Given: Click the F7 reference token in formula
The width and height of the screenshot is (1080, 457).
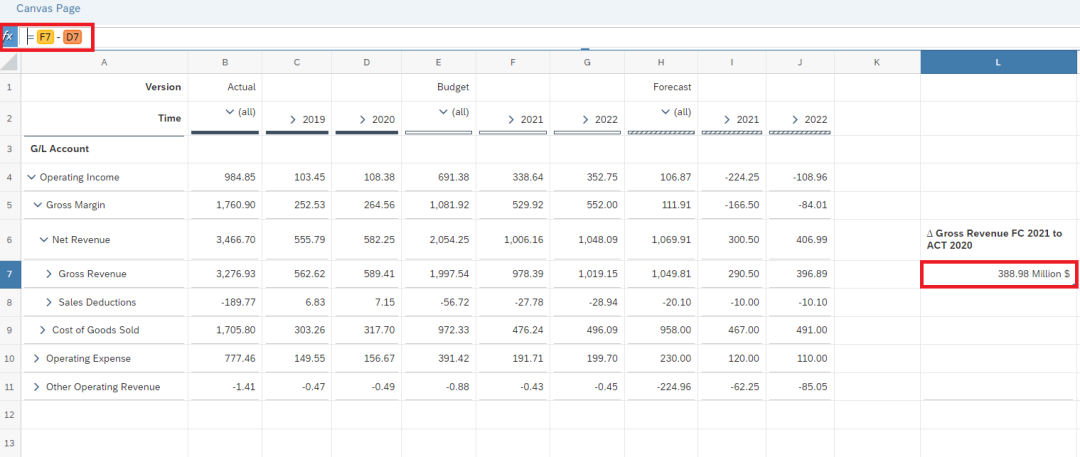Looking at the screenshot, I should [45, 37].
